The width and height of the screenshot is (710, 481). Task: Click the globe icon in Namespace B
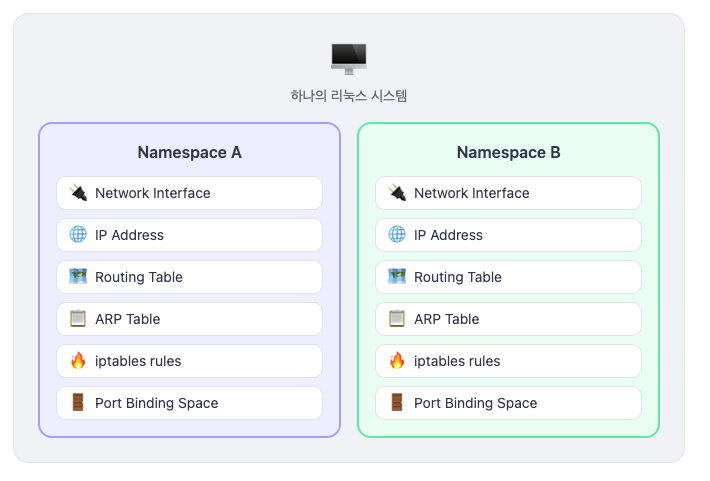397,235
